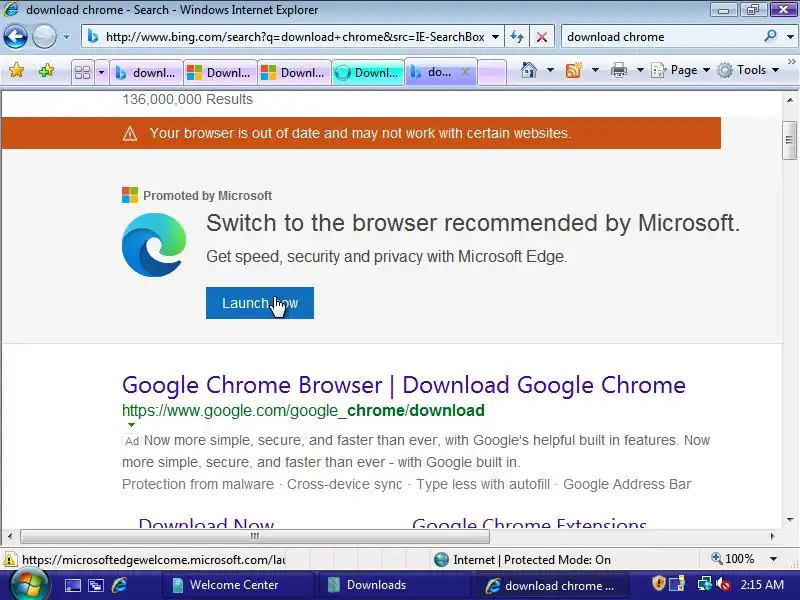Click the flag-colored tray icon beside the shield

677,583
